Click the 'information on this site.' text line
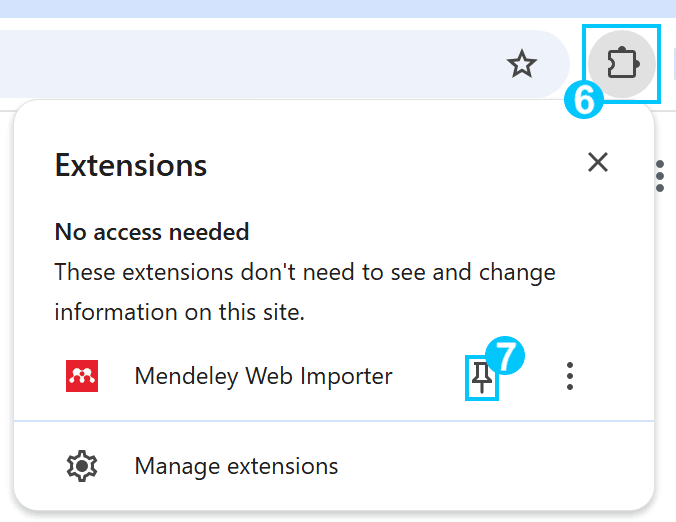Screen dimensions: 676x522 pyautogui.click(x=179, y=312)
